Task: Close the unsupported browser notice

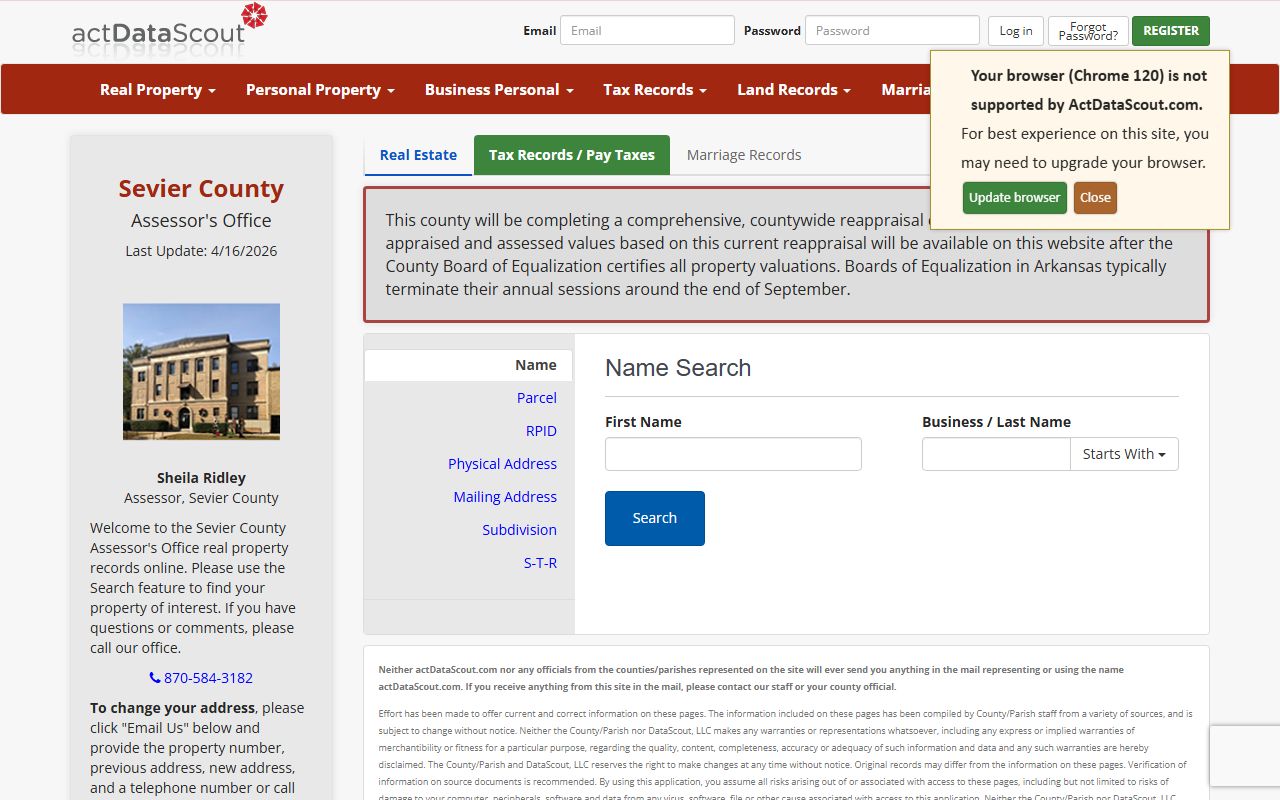Action: [x=1095, y=197]
